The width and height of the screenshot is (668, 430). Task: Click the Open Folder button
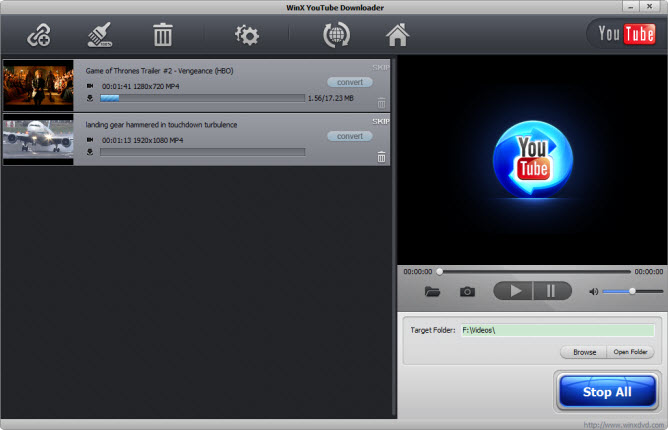(630, 352)
